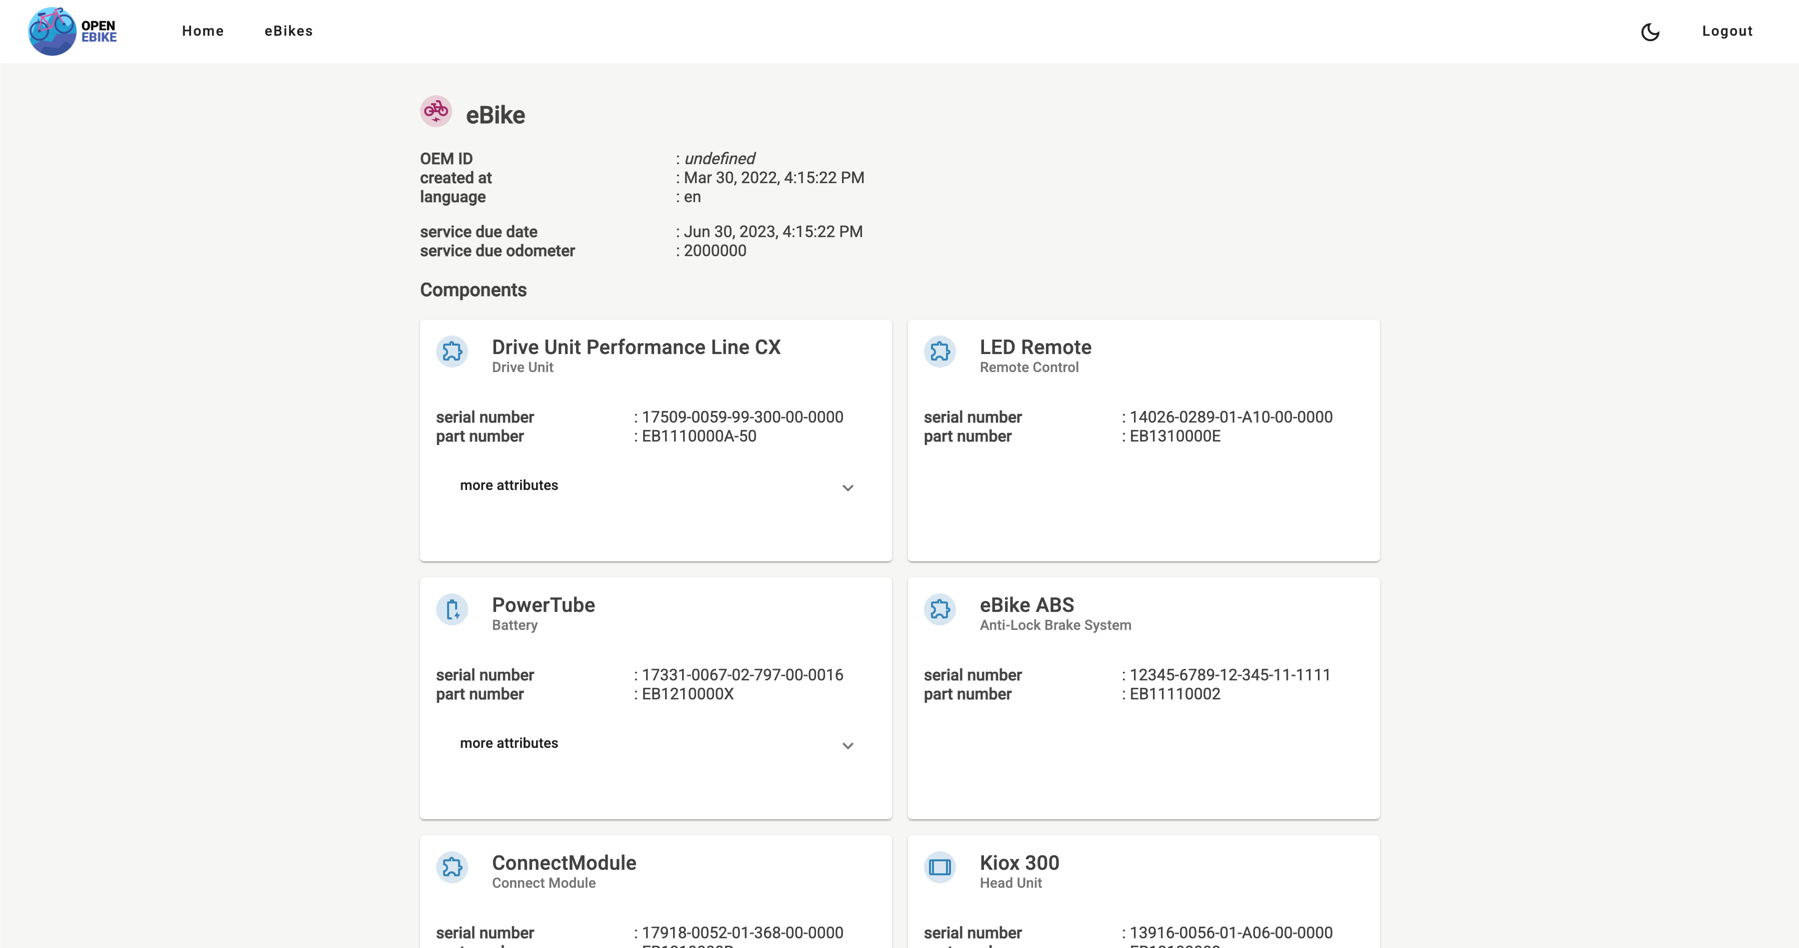Click the LED Remote part number value
Viewport: 1799px width, 948px height.
click(1173, 436)
